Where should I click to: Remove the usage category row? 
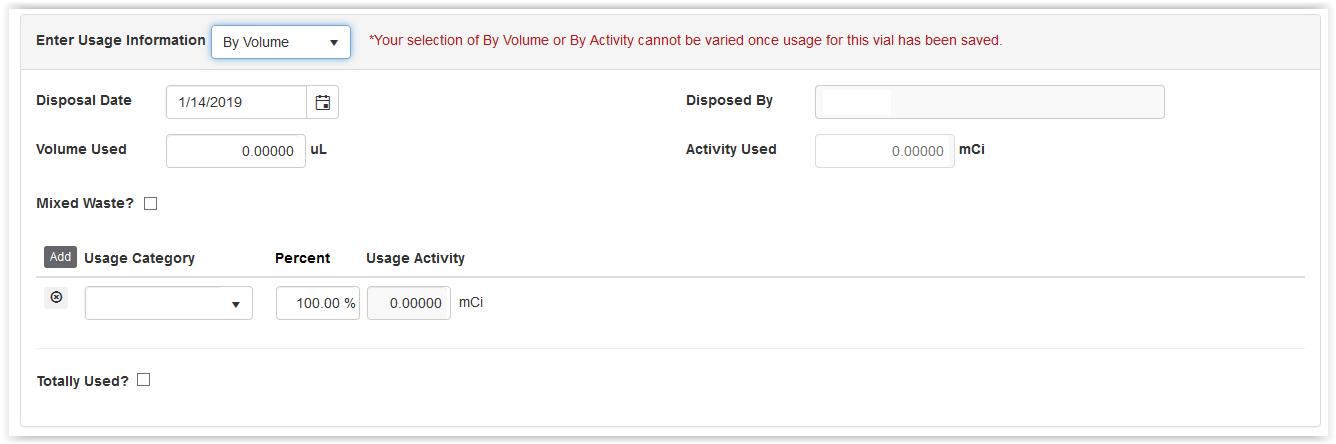pos(56,298)
